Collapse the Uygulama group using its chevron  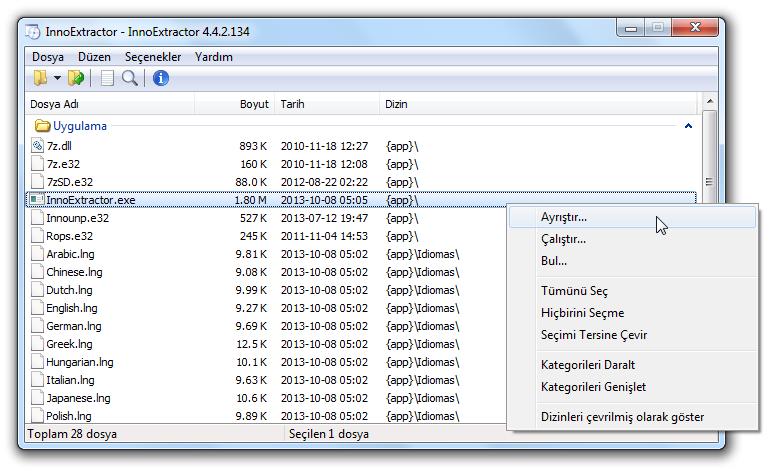click(688, 126)
